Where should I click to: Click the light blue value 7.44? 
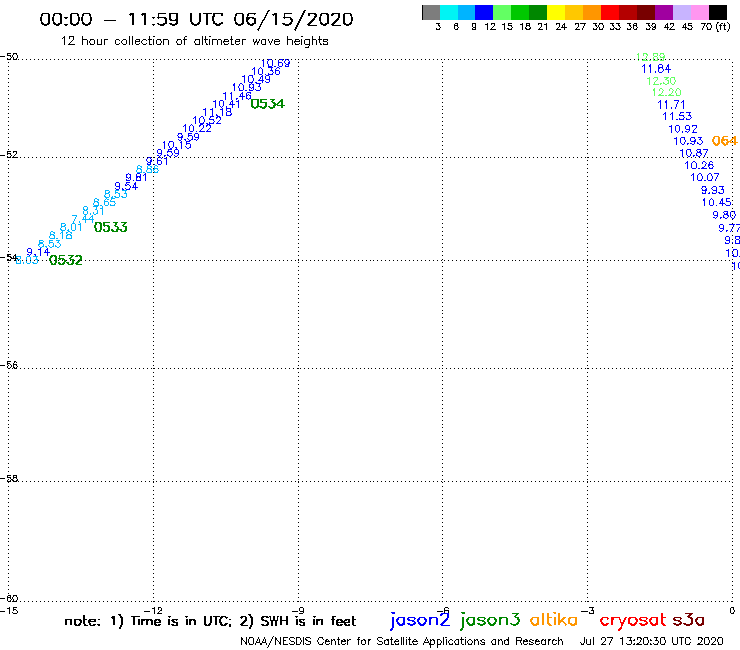pos(83,219)
